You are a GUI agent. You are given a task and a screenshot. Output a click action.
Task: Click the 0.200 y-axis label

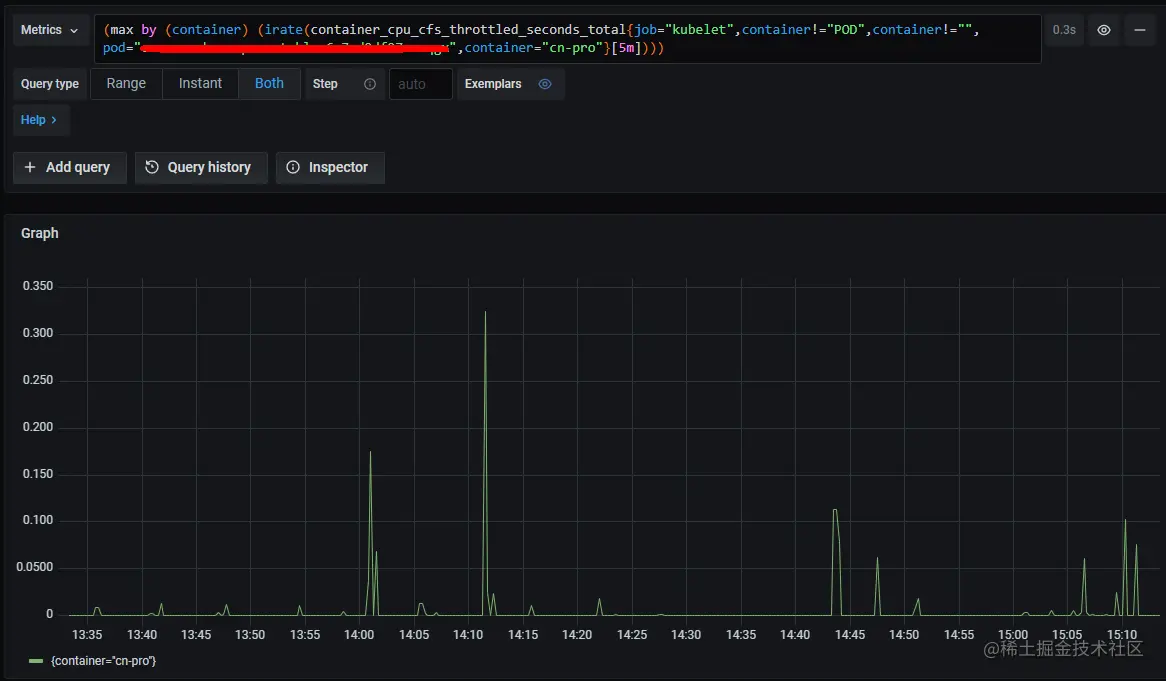(x=38, y=427)
